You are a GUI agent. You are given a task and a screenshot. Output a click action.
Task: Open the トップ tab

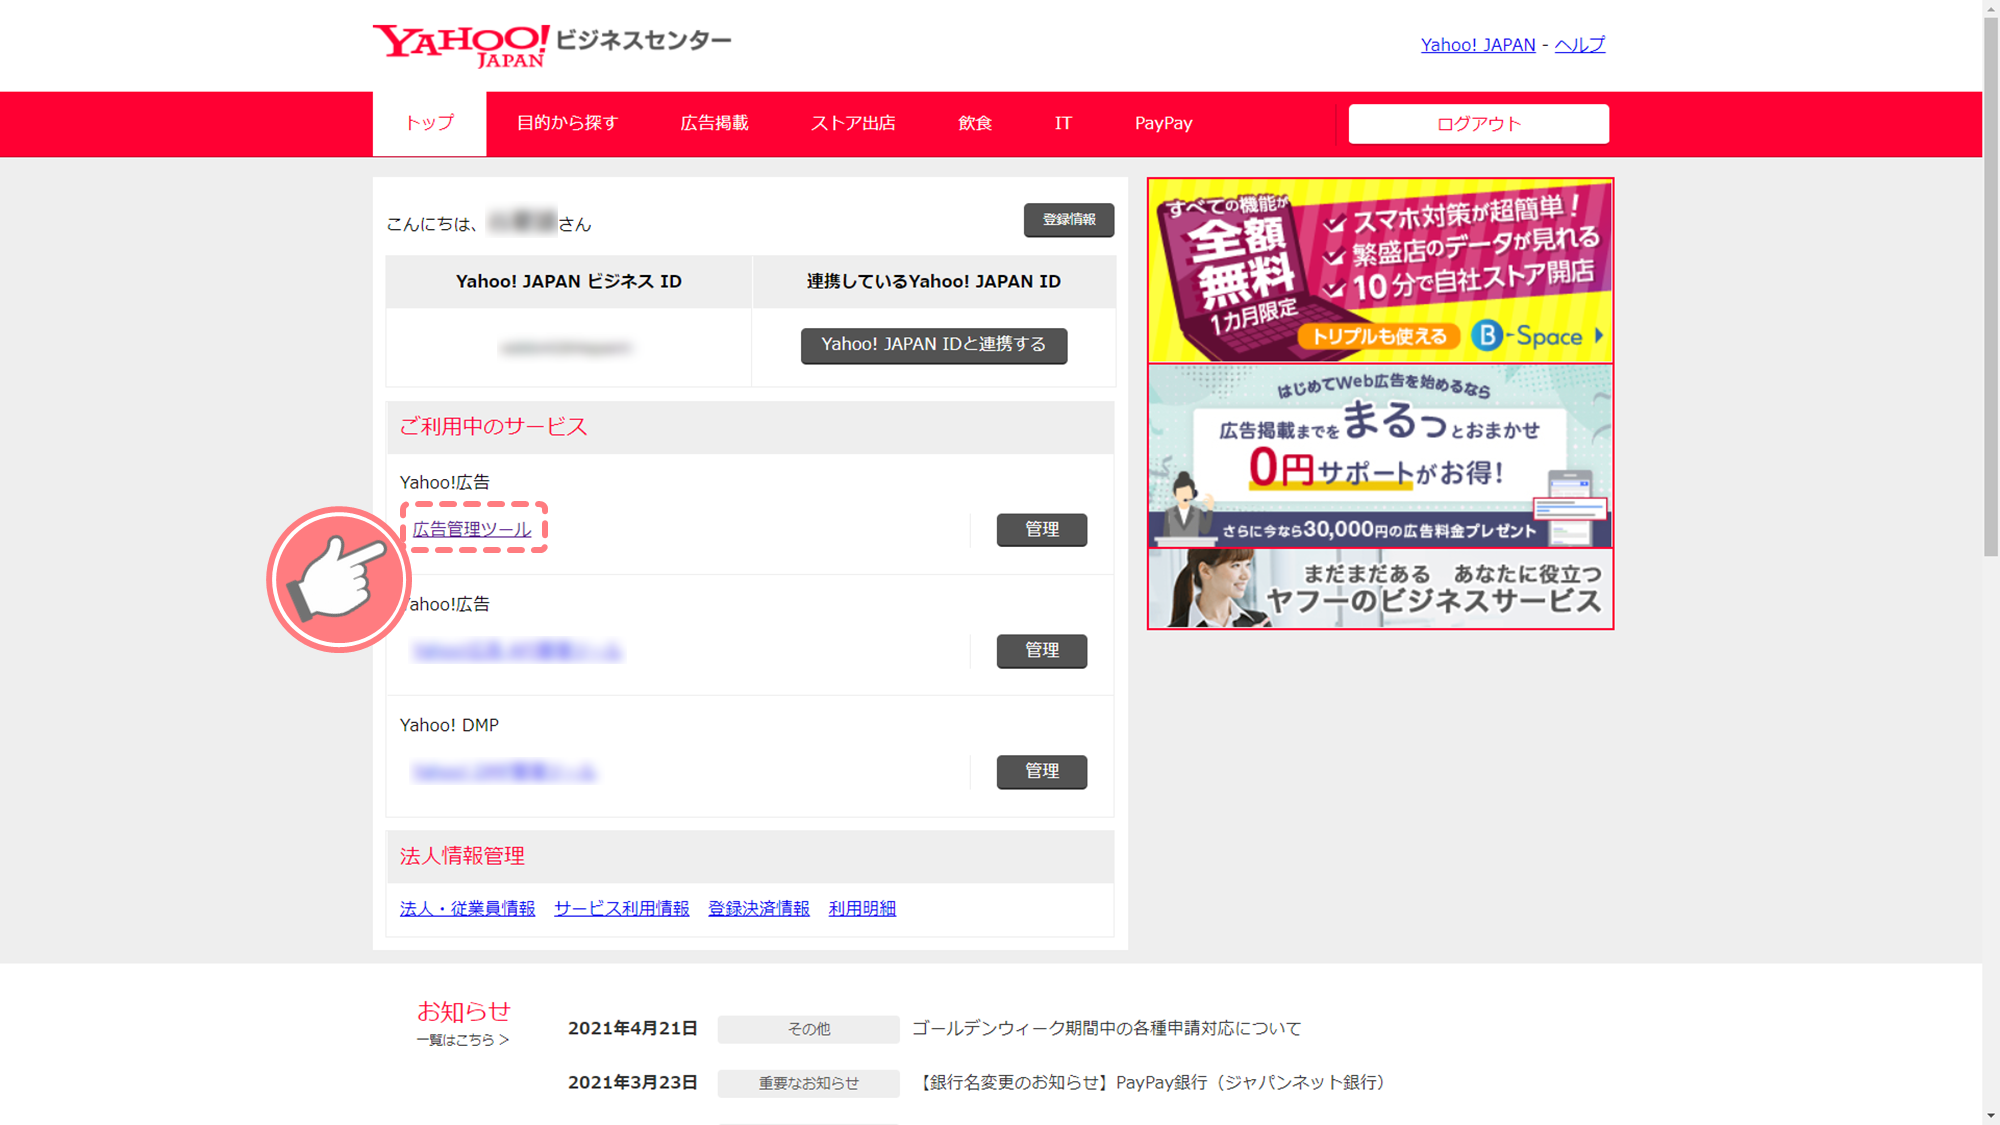[x=429, y=123]
